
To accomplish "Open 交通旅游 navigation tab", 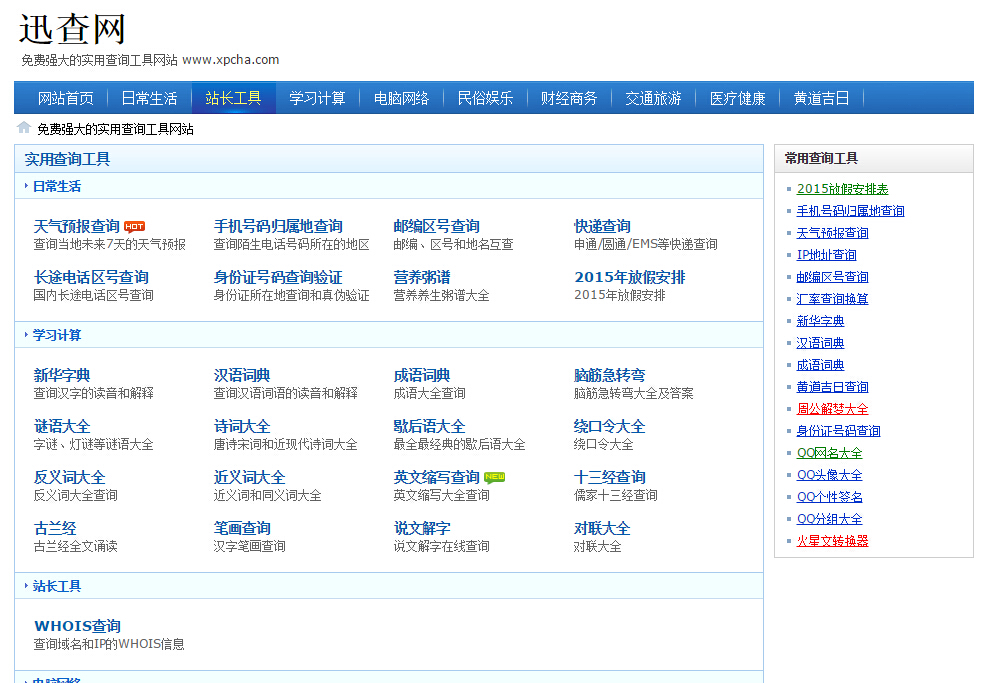I will pos(653,99).
